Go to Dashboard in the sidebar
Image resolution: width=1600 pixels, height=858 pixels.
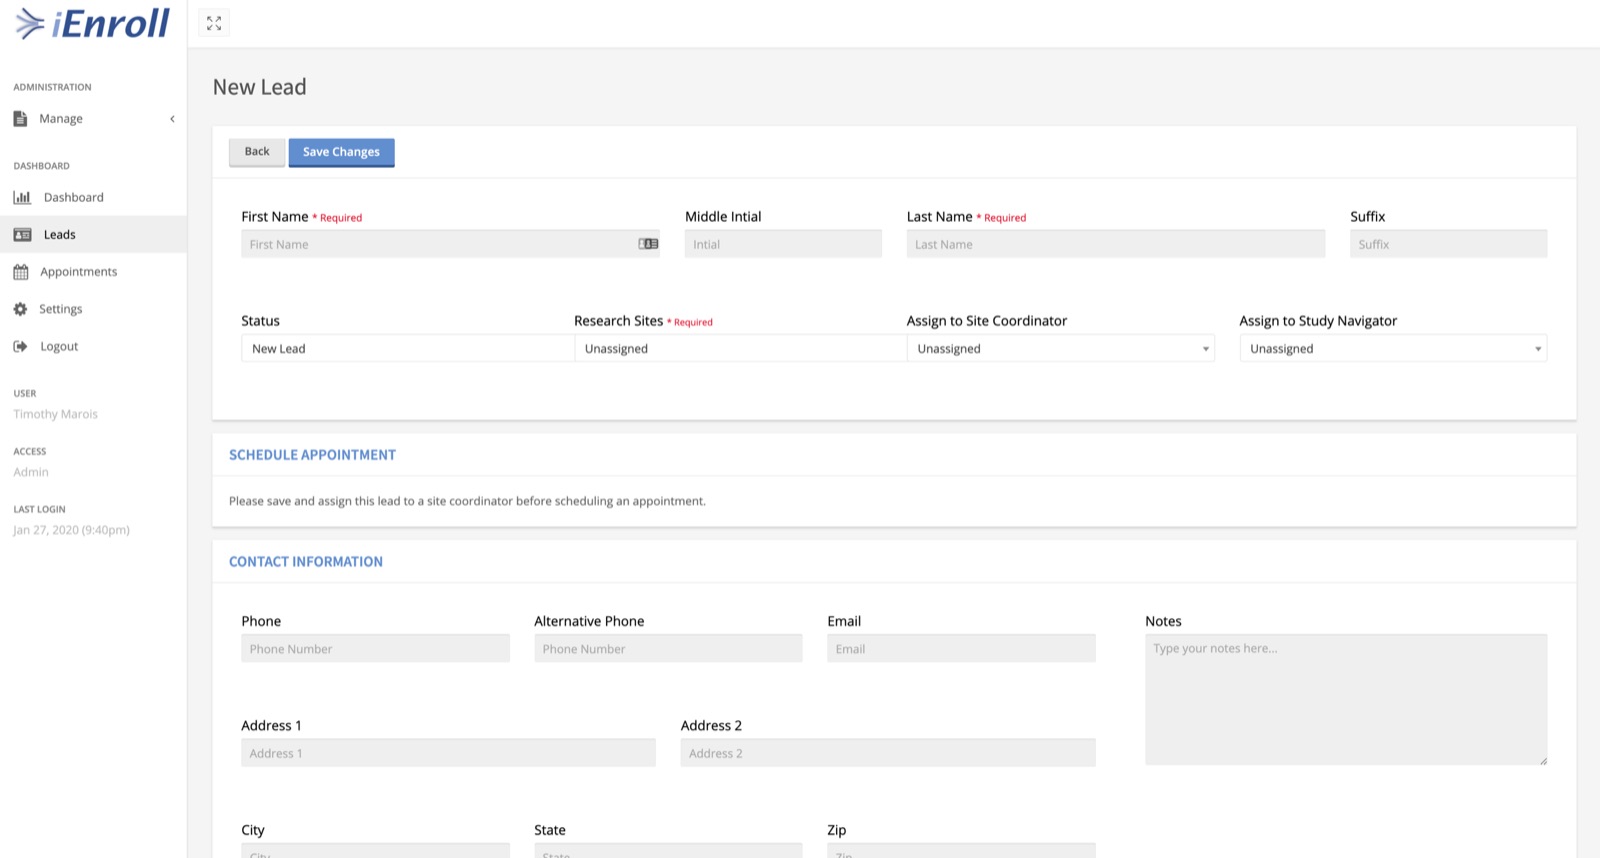click(93, 197)
